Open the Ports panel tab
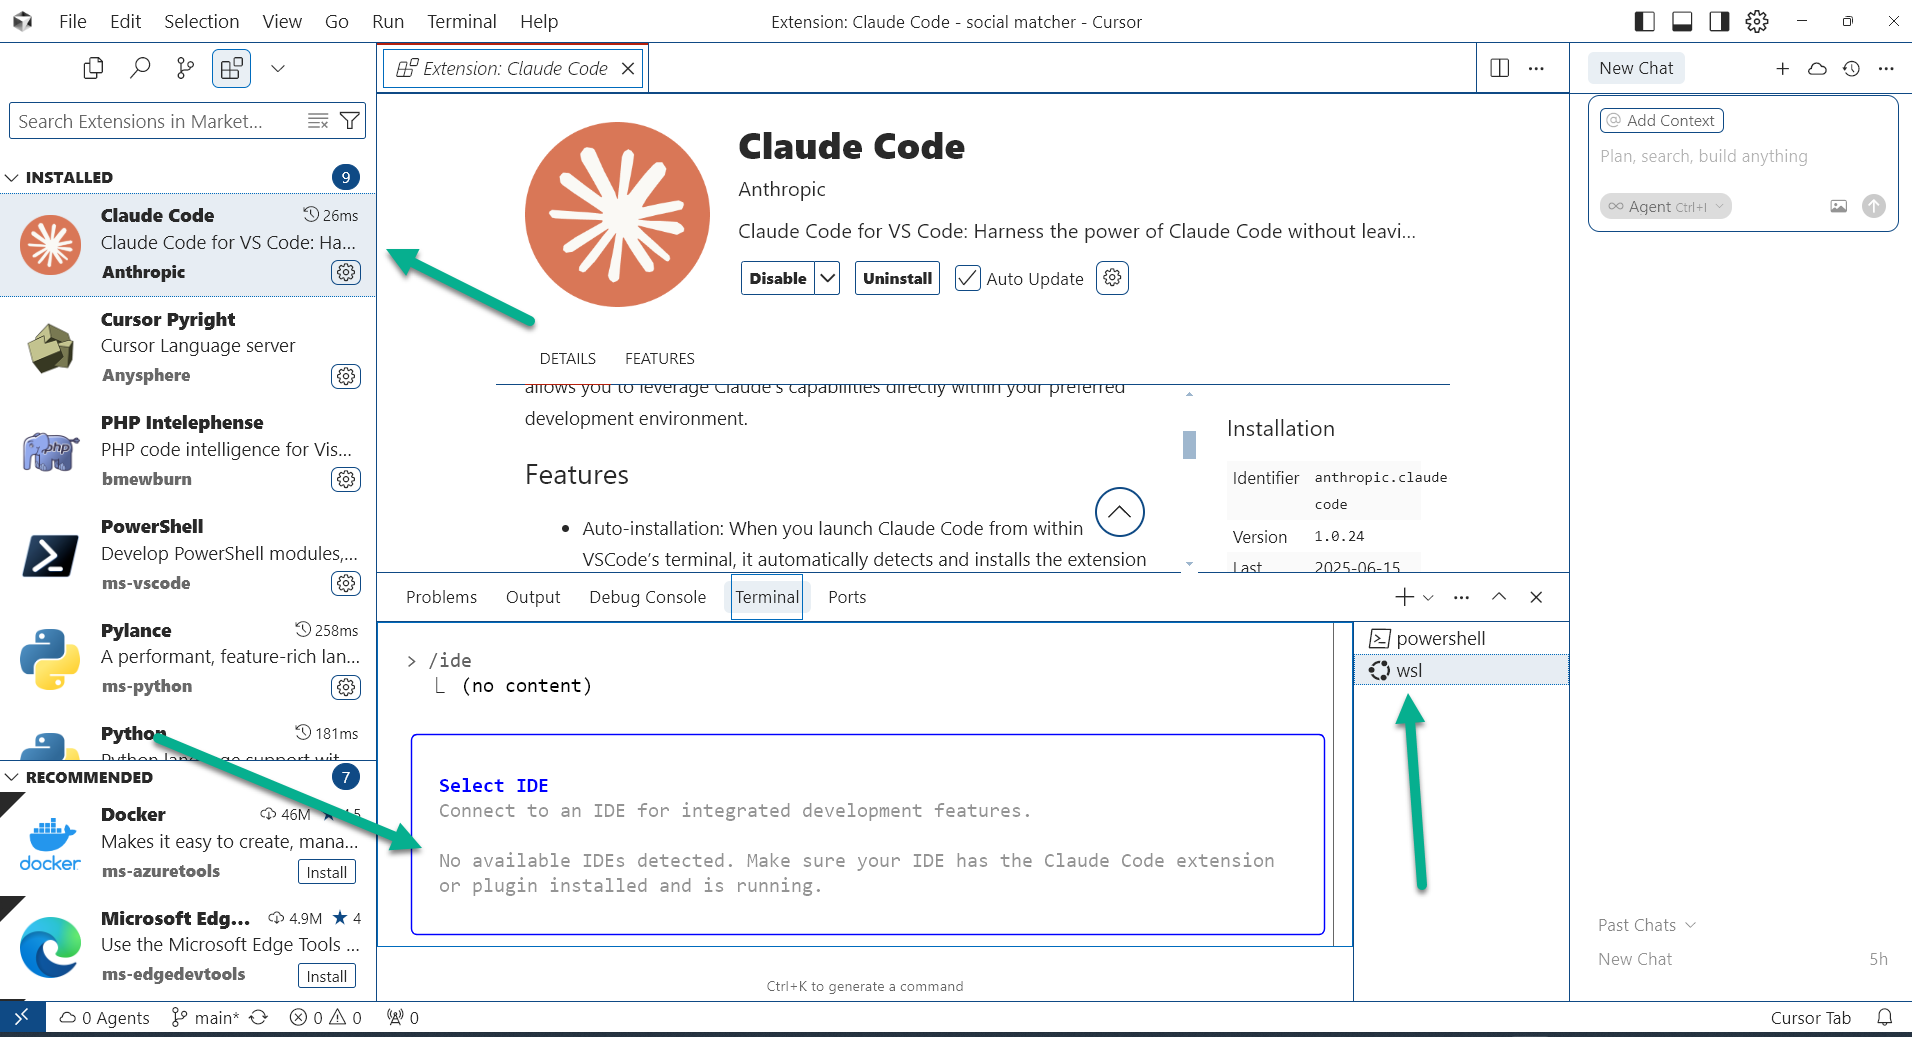 coord(847,597)
